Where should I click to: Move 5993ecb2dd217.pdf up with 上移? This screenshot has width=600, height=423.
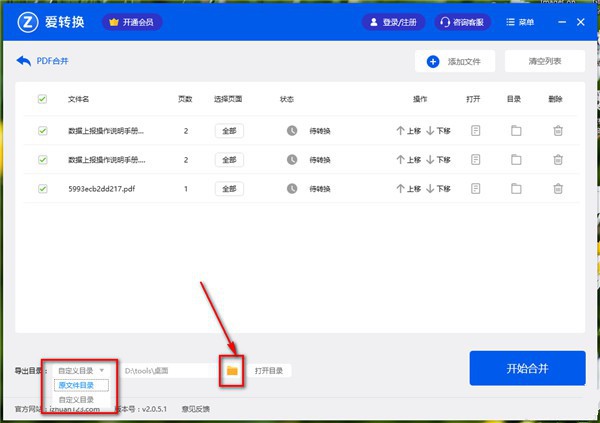(x=408, y=188)
